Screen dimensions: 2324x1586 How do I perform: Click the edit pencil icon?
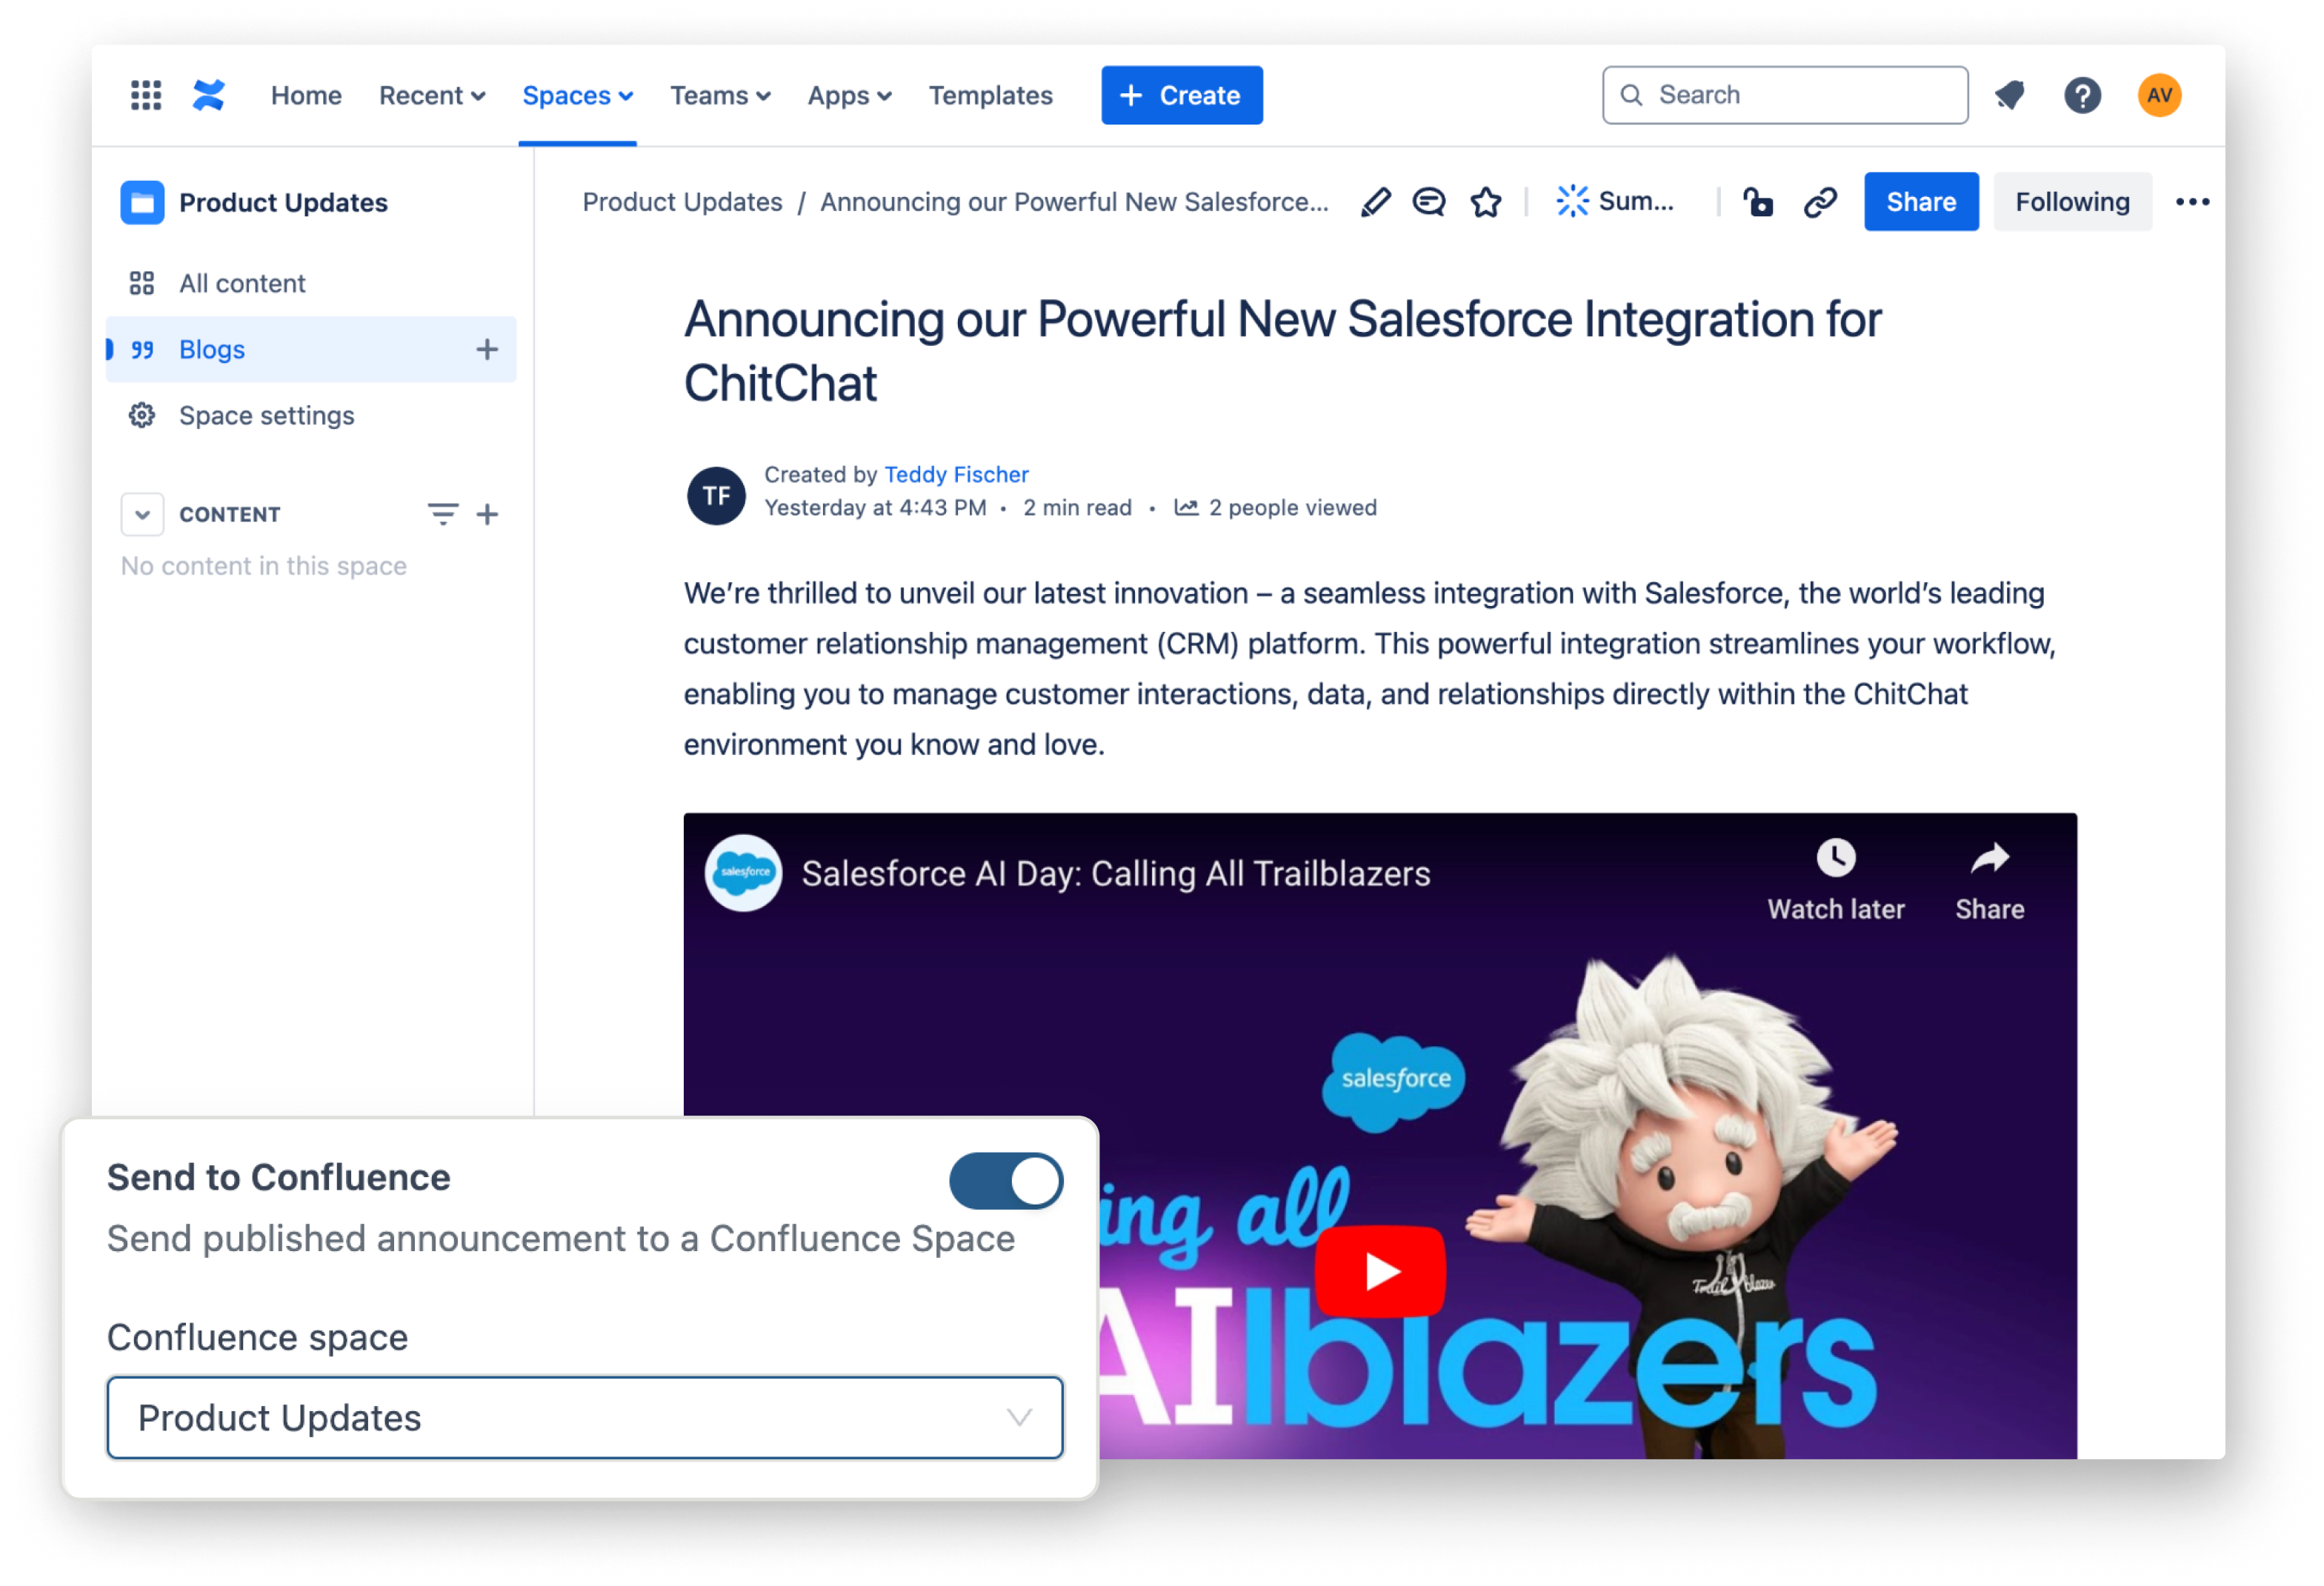pos(1375,202)
